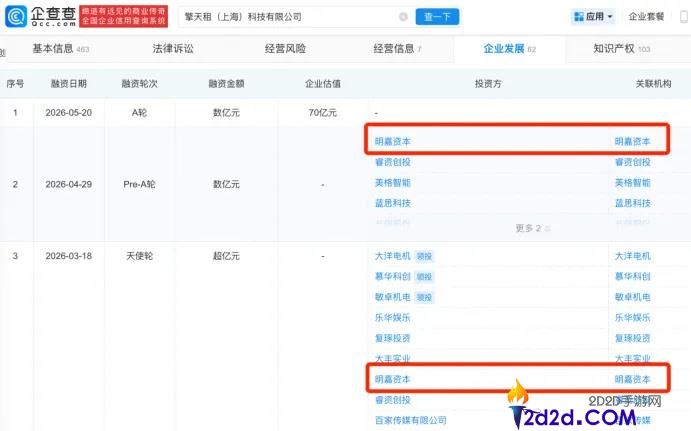Image resolution: width=691 pixels, height=431 pixels.
Task: Switch to the 经营风险 tab
Action: 285,48
